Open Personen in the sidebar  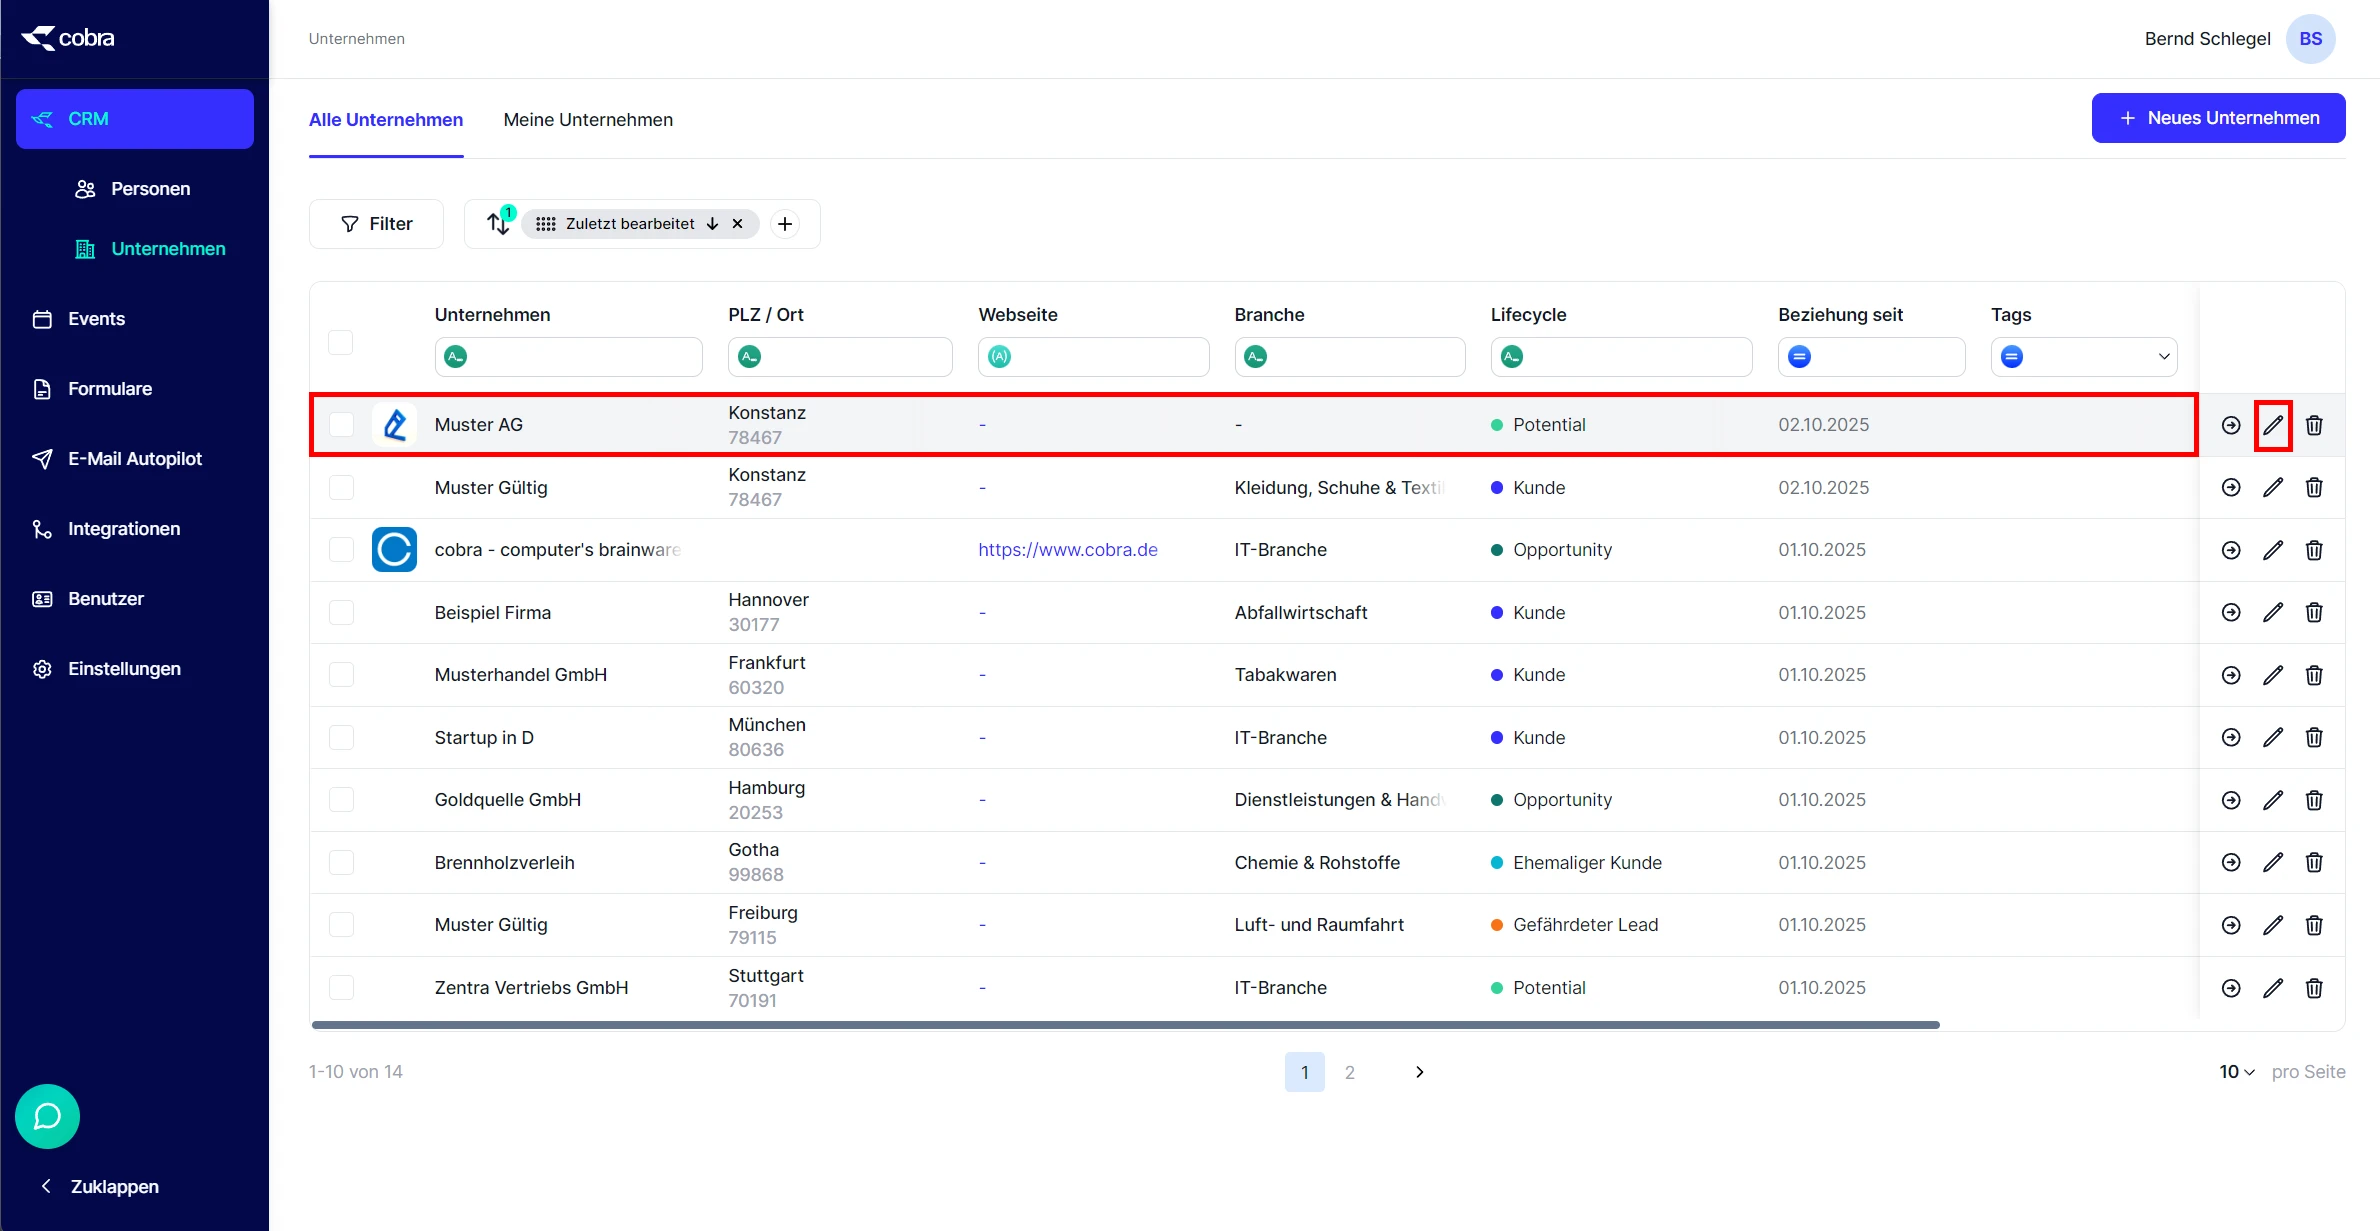click(x=150, y=189)
